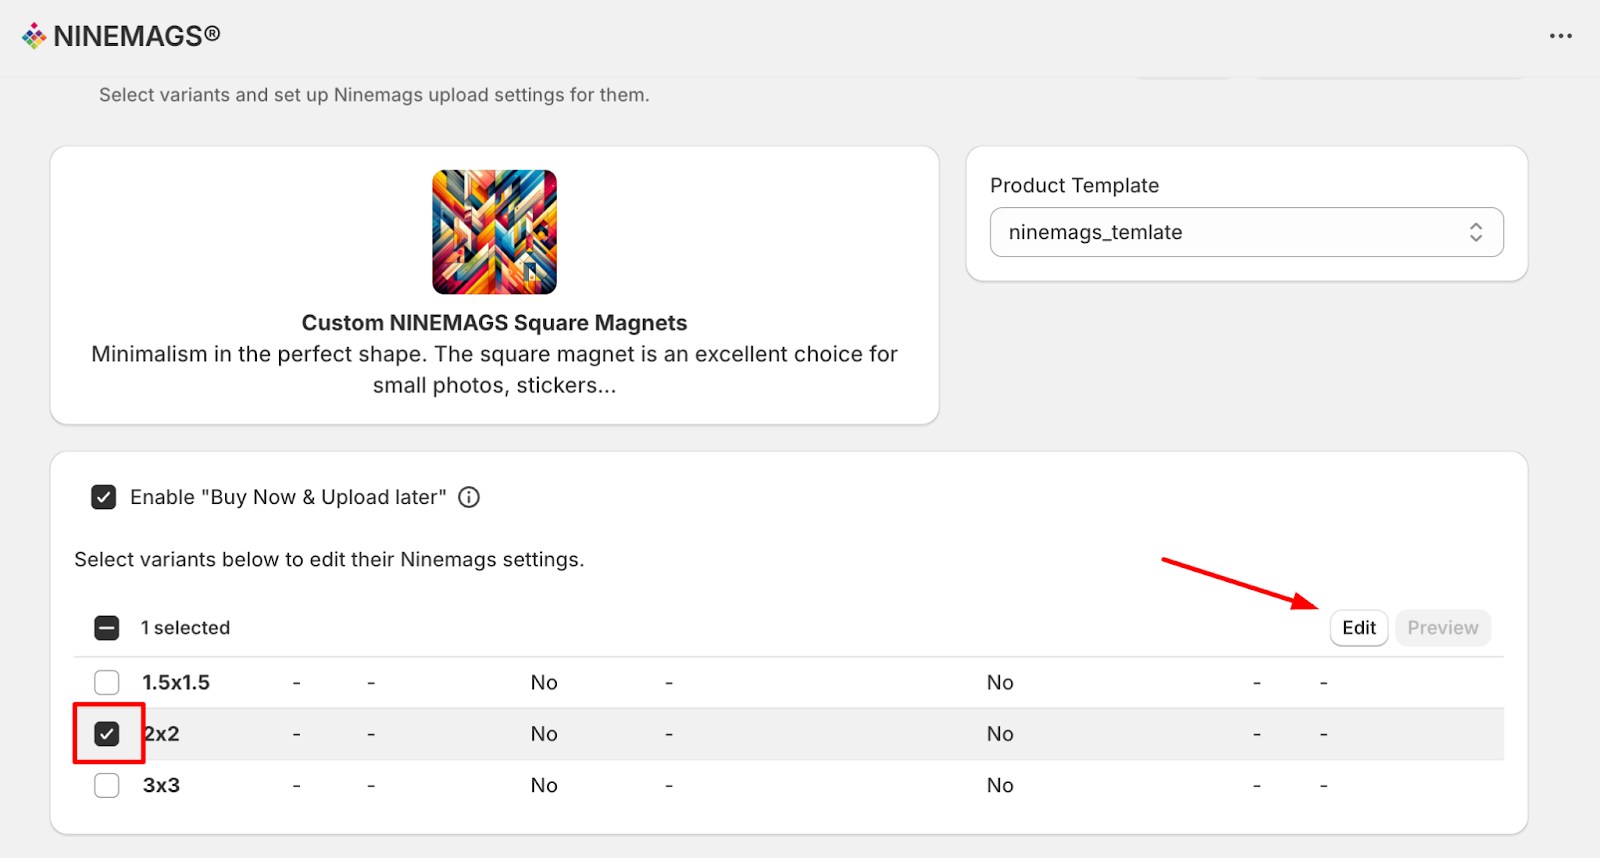Viewport: 1600px width, 858px height.
Task: Click the "1 selected" label
Action: click(185, 628)
